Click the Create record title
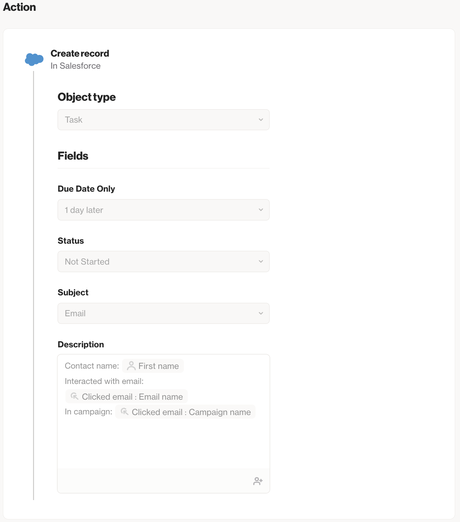The width and height of the screenshot is (460, 522). click(80, 53)
